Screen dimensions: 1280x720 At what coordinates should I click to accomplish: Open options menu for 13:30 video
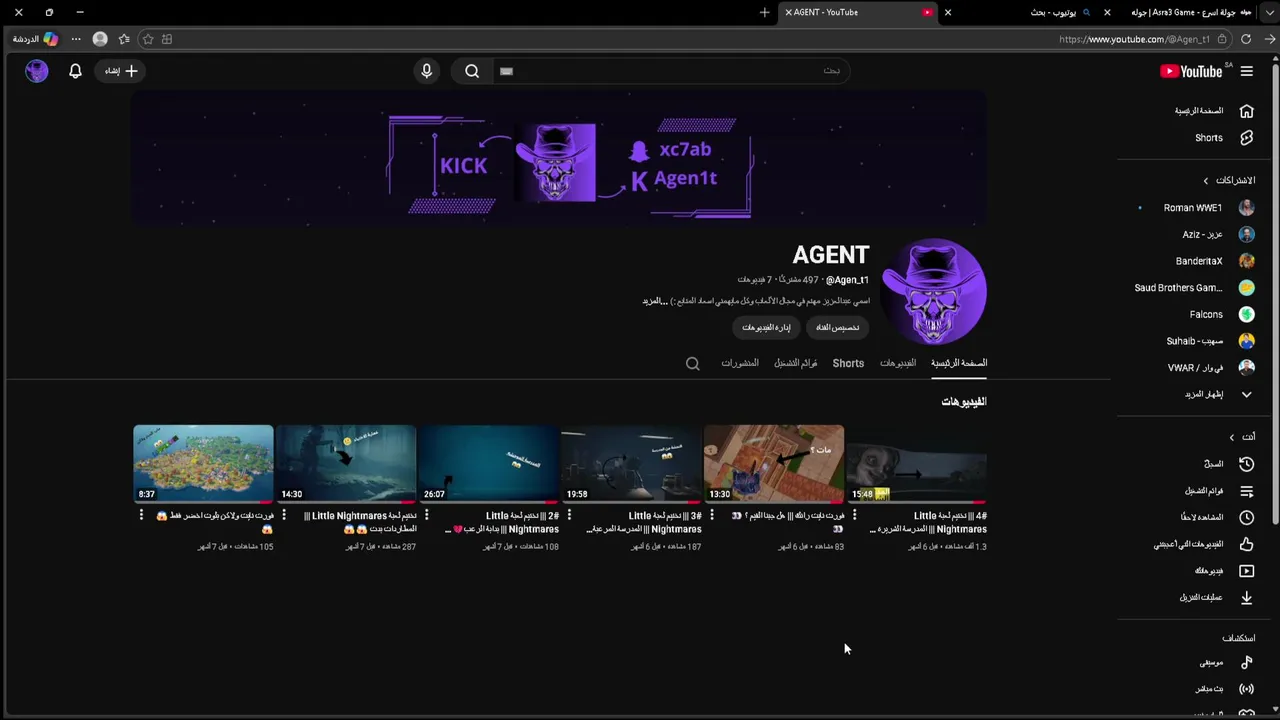pyautogui.click(x=712, y=515)
